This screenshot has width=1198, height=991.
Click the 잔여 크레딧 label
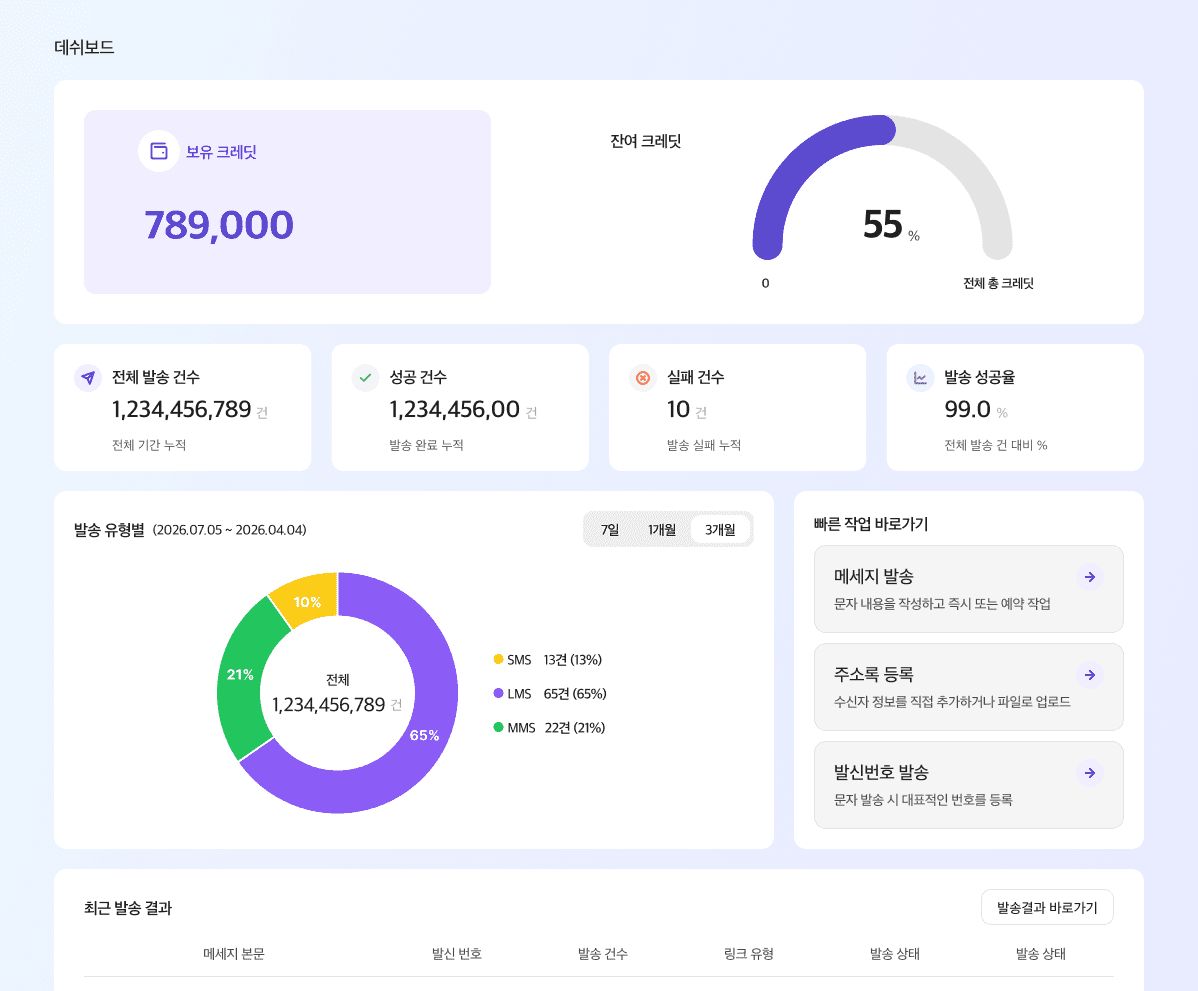pyautogui.click(x=646, y=141)
